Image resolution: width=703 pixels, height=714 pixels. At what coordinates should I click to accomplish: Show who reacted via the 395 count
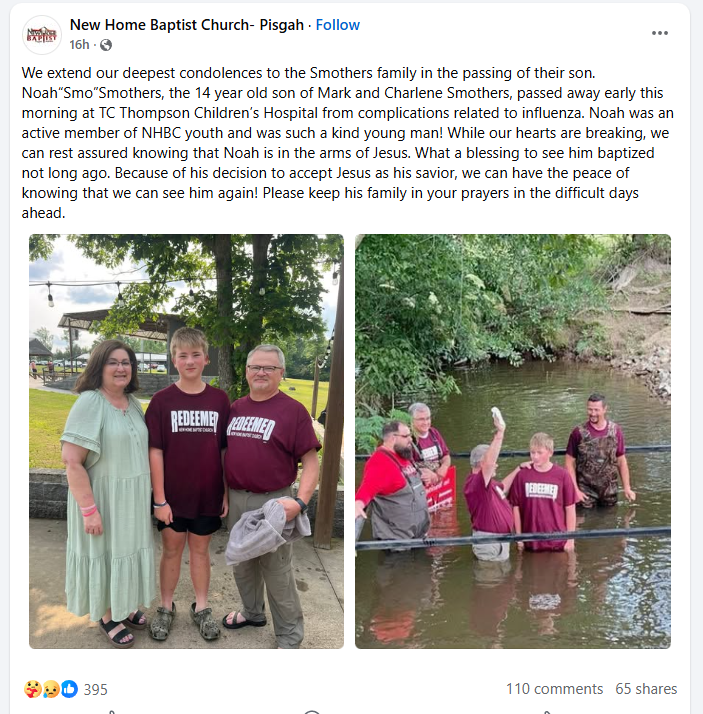pos(96,689)
